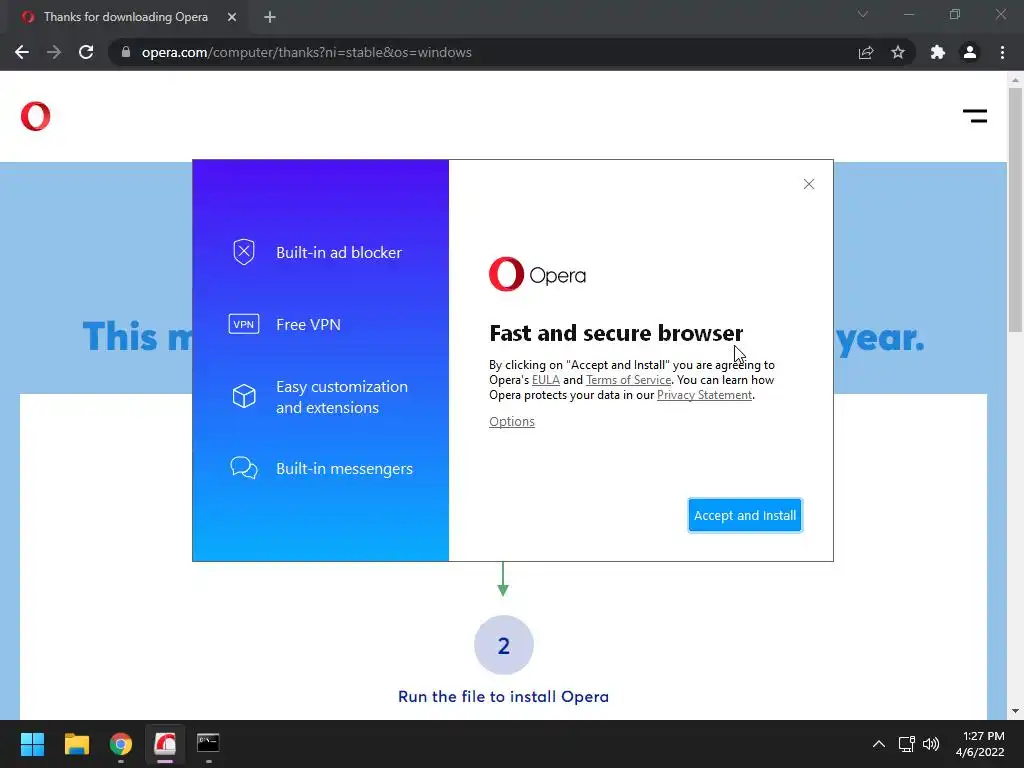Open the Terms of Service link
Image resolution: width=1024 pixels, height=768 pixels.
(x=628, y=379)
